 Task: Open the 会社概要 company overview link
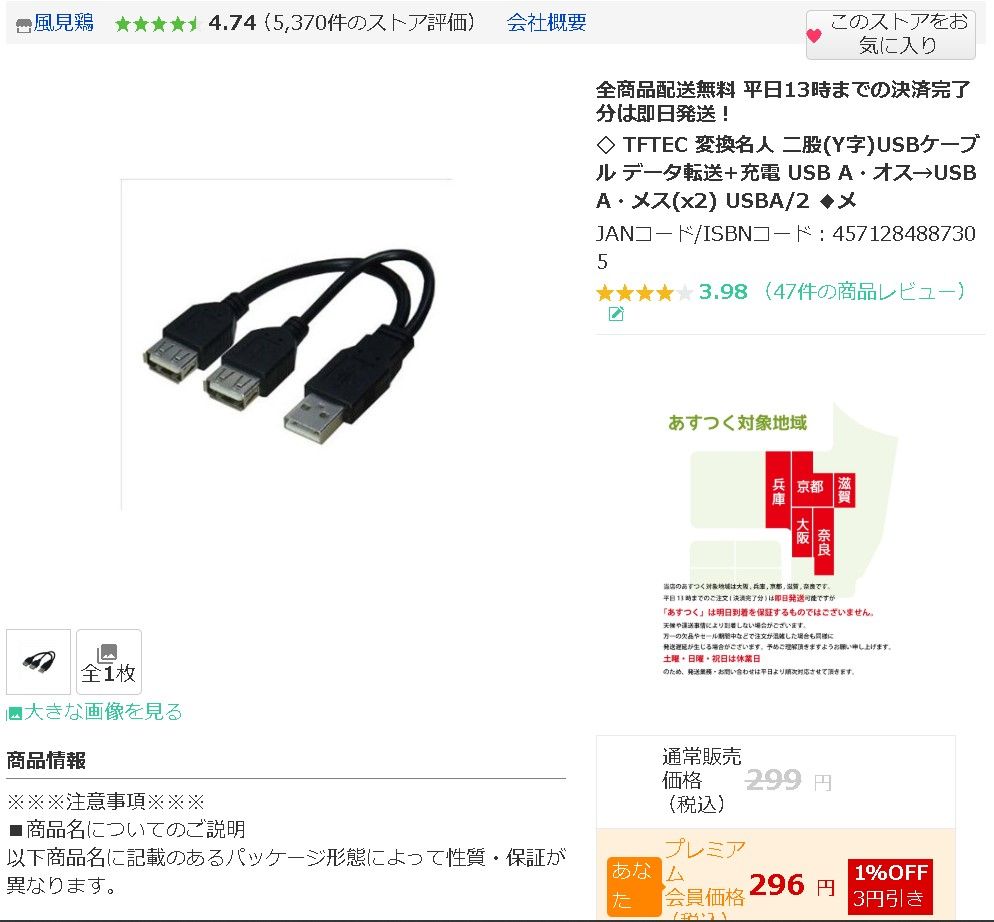coord(546,23)
